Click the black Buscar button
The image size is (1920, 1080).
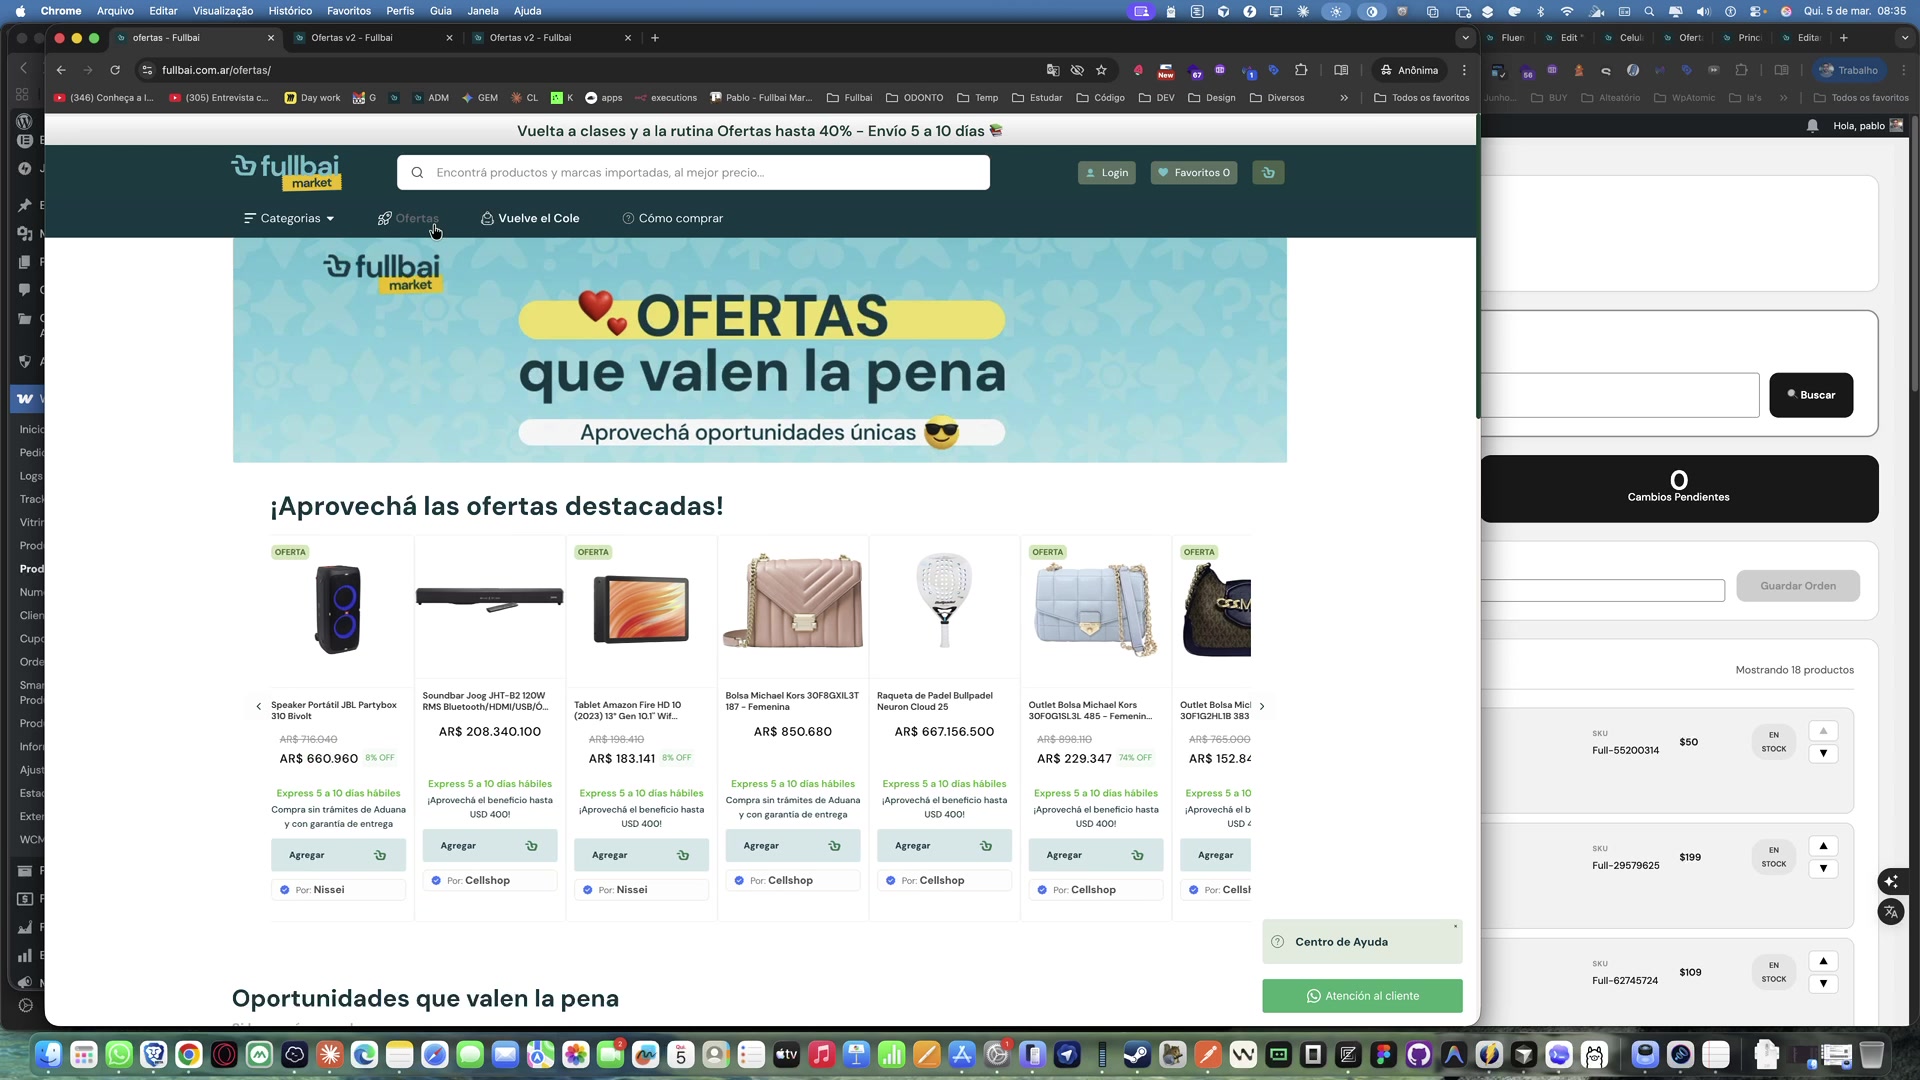1810,395
